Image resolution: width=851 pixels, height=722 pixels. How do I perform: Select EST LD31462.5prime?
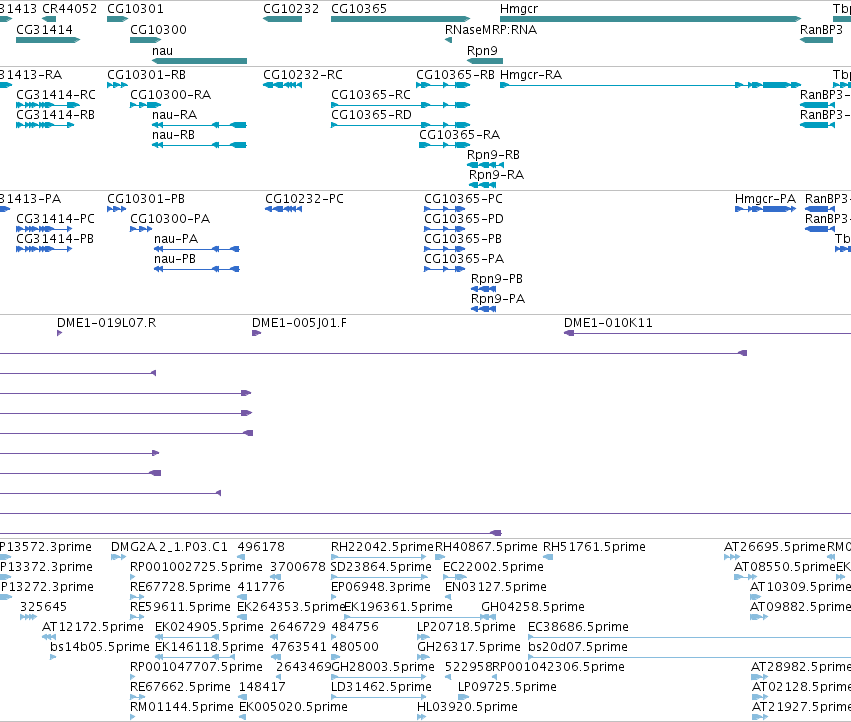(x=381, y=687)
